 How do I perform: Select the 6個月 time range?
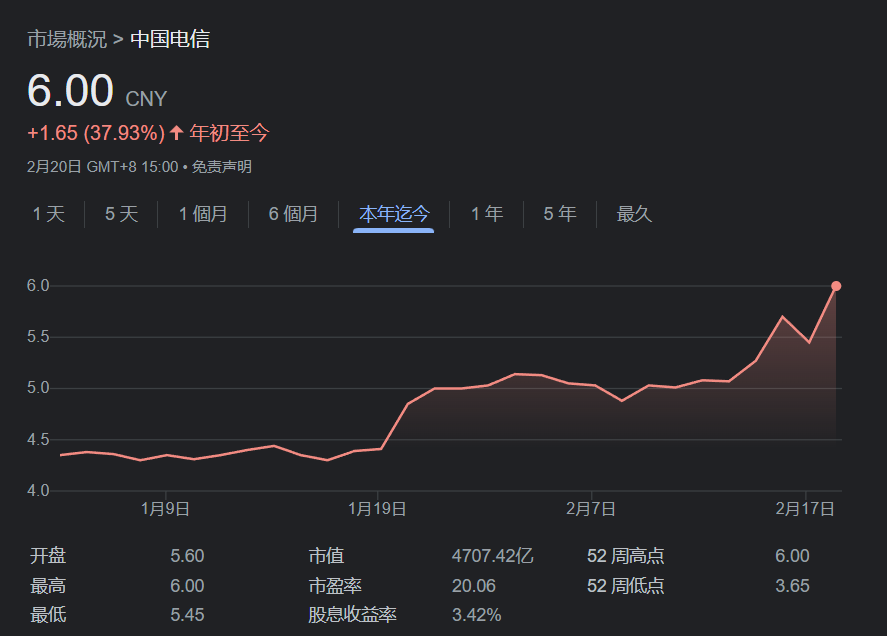coord(293,214)
